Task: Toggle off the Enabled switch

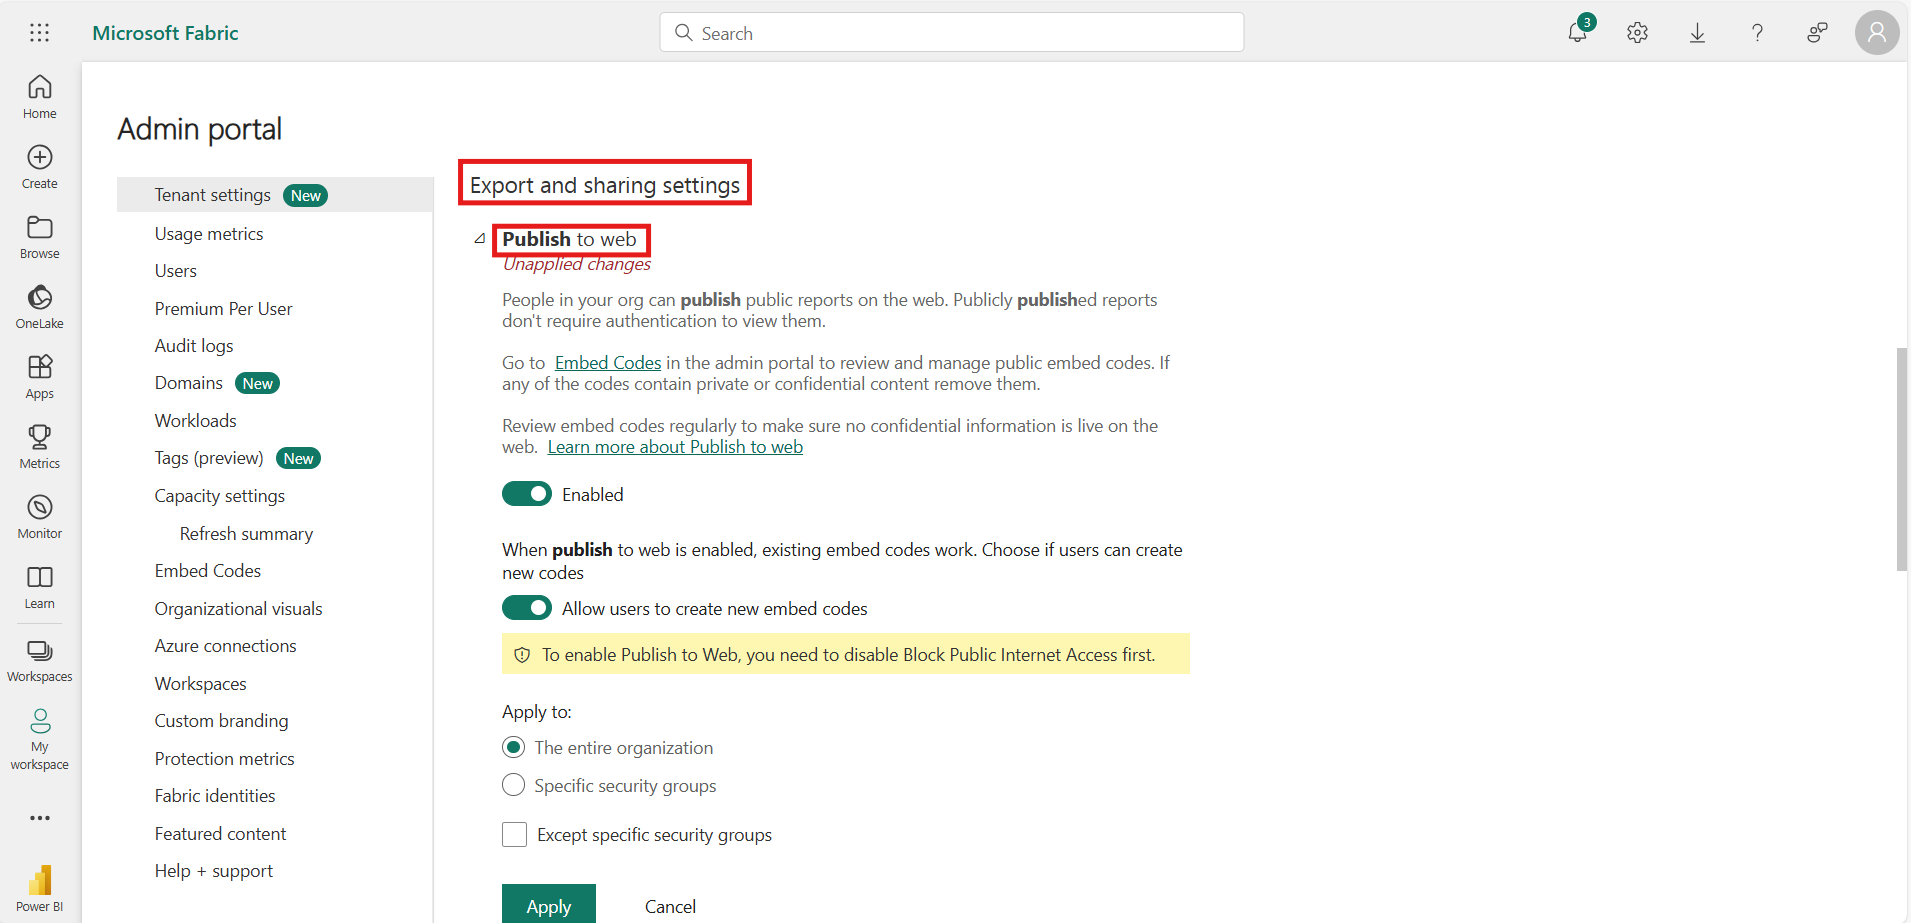Action: point(527,494)
